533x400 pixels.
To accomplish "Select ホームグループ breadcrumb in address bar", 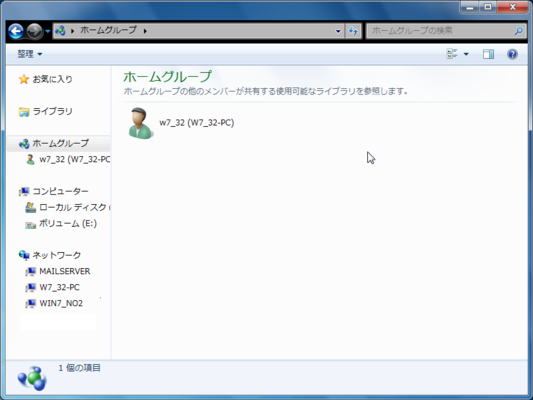I will click(x=108, y=30).
